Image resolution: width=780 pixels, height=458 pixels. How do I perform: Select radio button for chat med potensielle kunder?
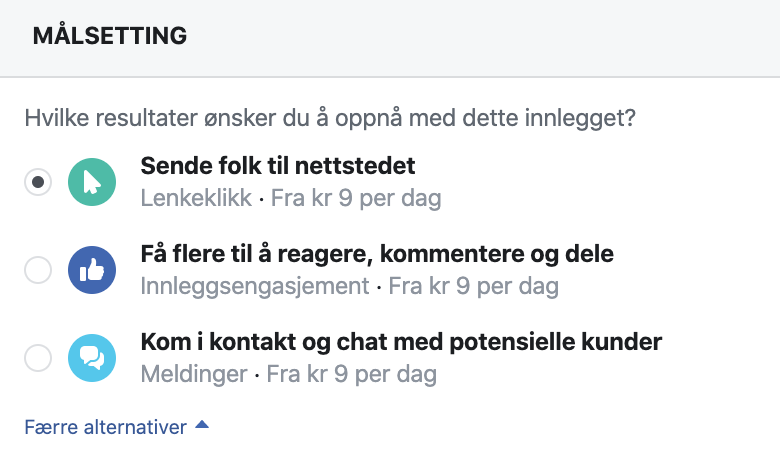click(38, 358)
